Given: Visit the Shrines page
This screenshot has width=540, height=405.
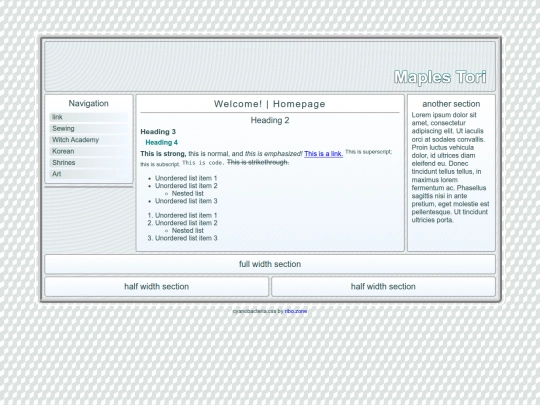Looking at the screenshot, I should 89,163.
